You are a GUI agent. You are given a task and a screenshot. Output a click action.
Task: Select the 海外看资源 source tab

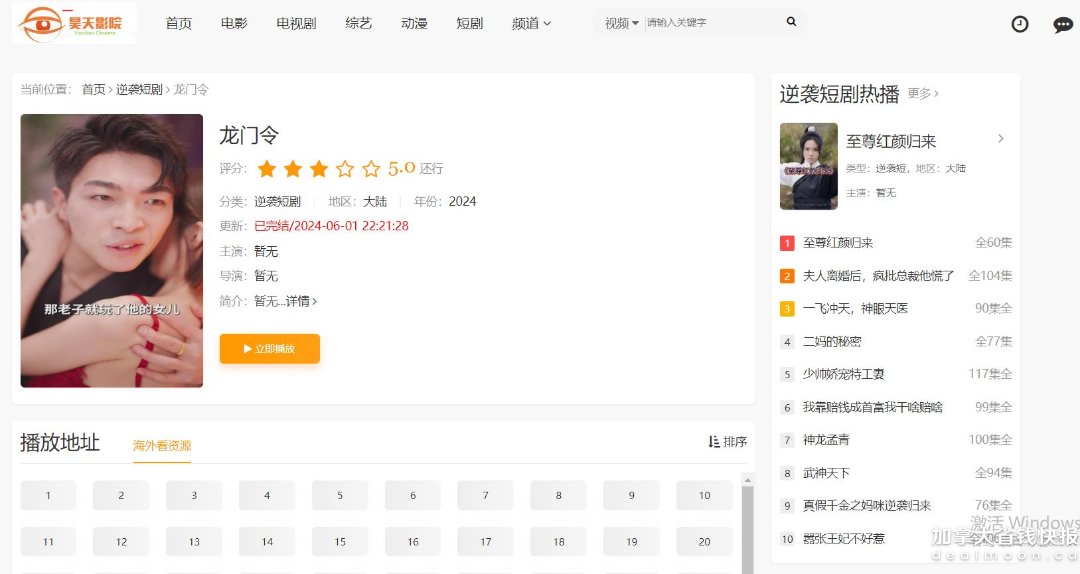point(162,446)
